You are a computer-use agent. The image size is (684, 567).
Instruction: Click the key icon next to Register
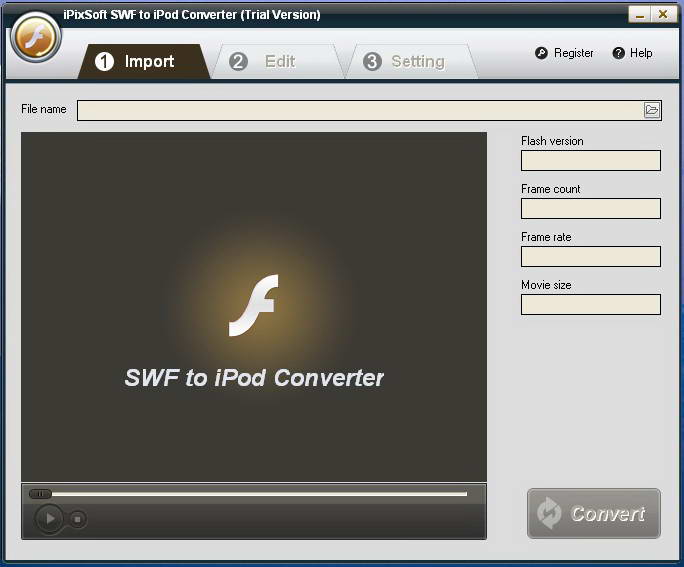click(541, 53)
